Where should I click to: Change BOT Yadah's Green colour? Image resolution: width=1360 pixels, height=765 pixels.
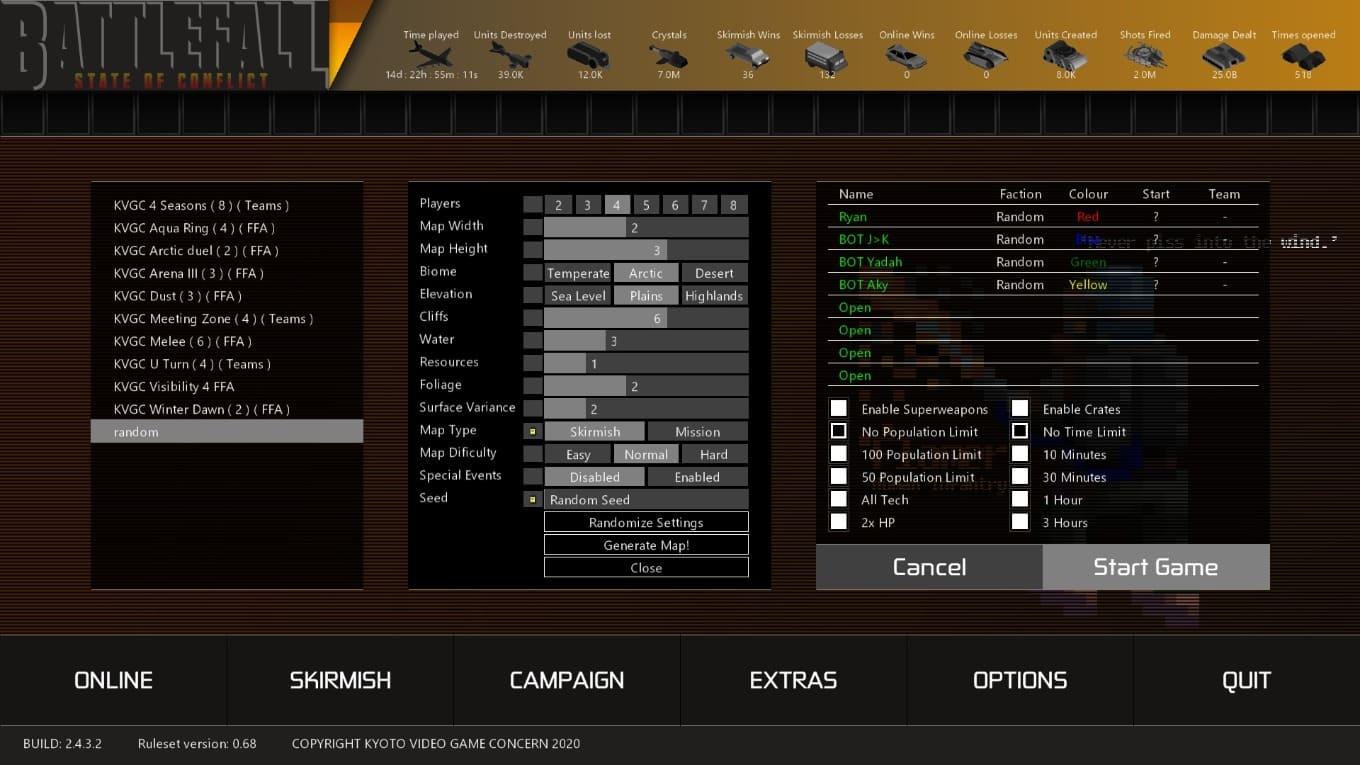(x=1088, y=262)
